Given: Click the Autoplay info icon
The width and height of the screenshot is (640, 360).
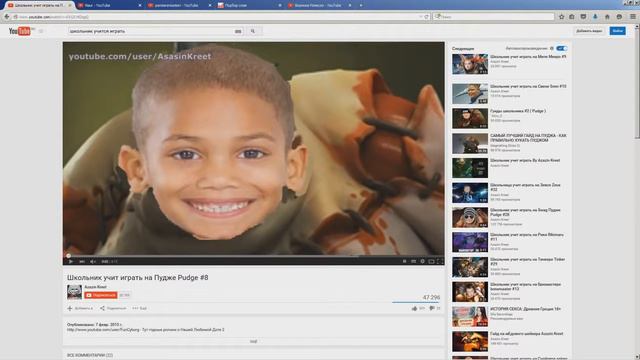Looking at the screenshot, I should click(551, 49).
